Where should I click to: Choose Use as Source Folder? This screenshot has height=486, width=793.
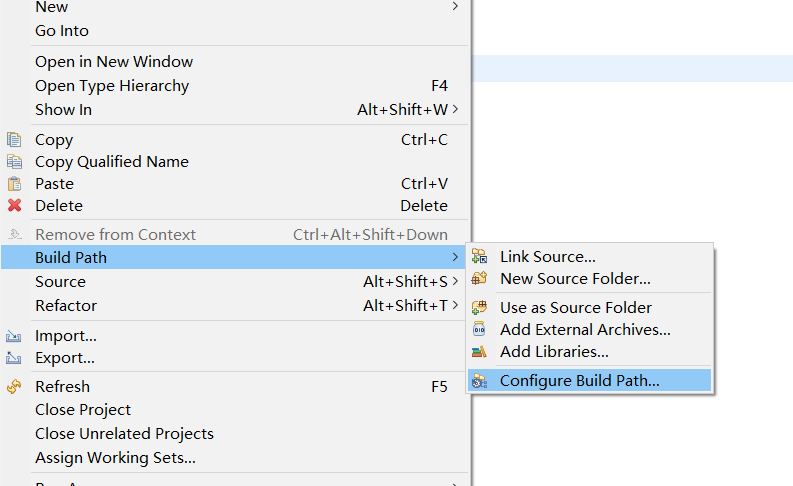click(575, 308)
